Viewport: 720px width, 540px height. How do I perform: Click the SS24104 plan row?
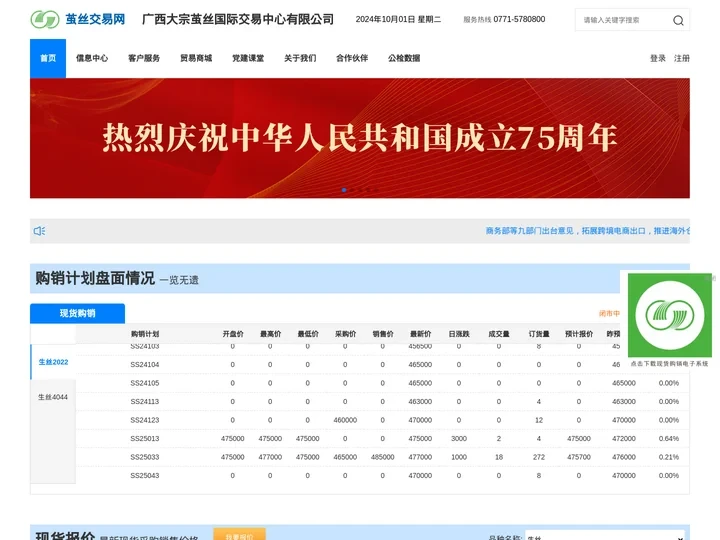(382, 365)
